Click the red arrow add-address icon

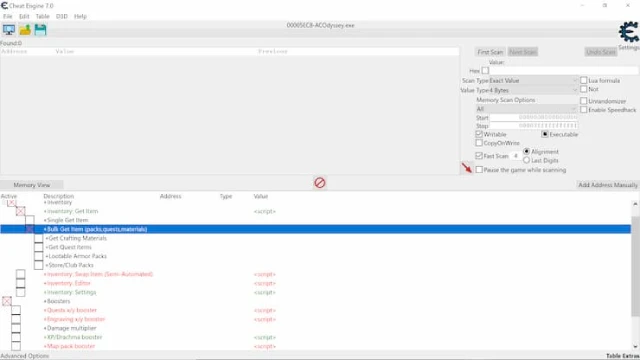(x=467, y=167)
